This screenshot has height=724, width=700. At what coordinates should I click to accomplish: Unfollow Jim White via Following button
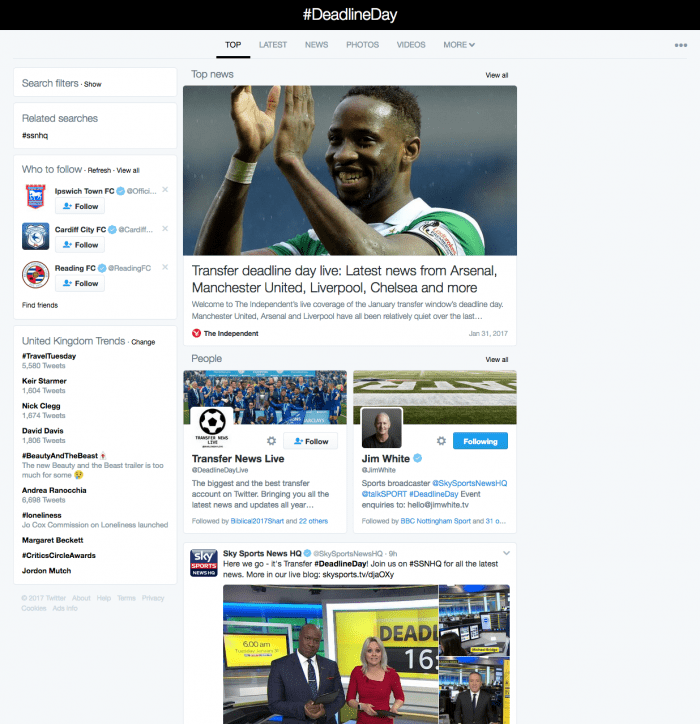(x=480, y=441)
